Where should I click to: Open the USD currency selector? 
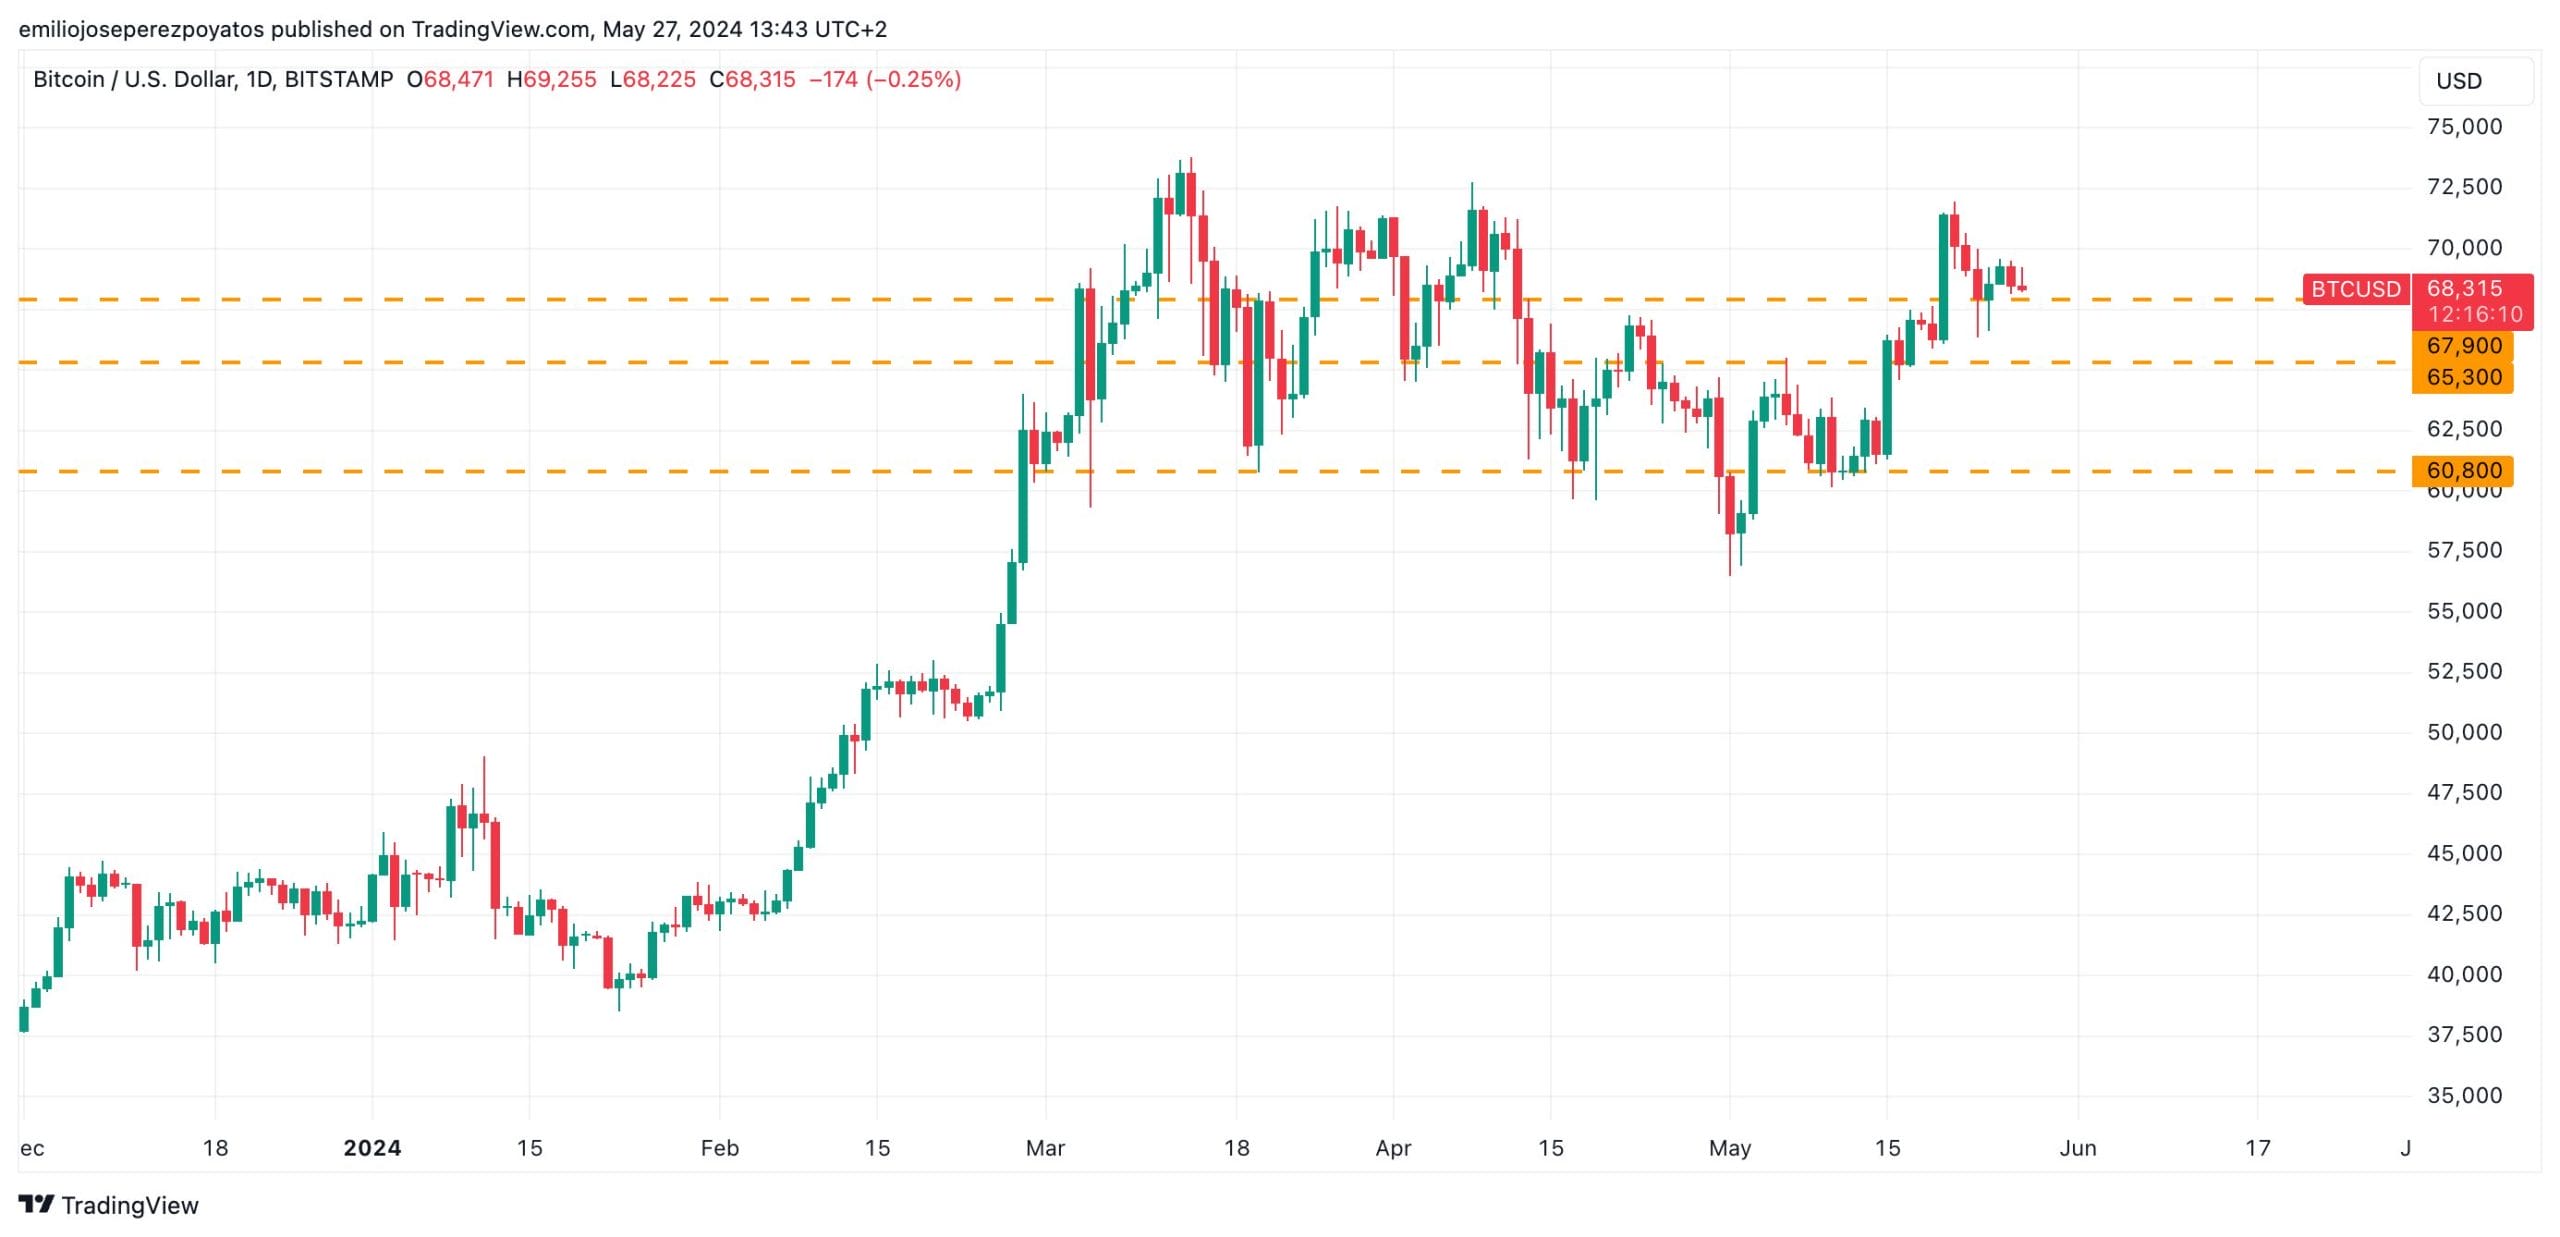(x=2475, y=81)
